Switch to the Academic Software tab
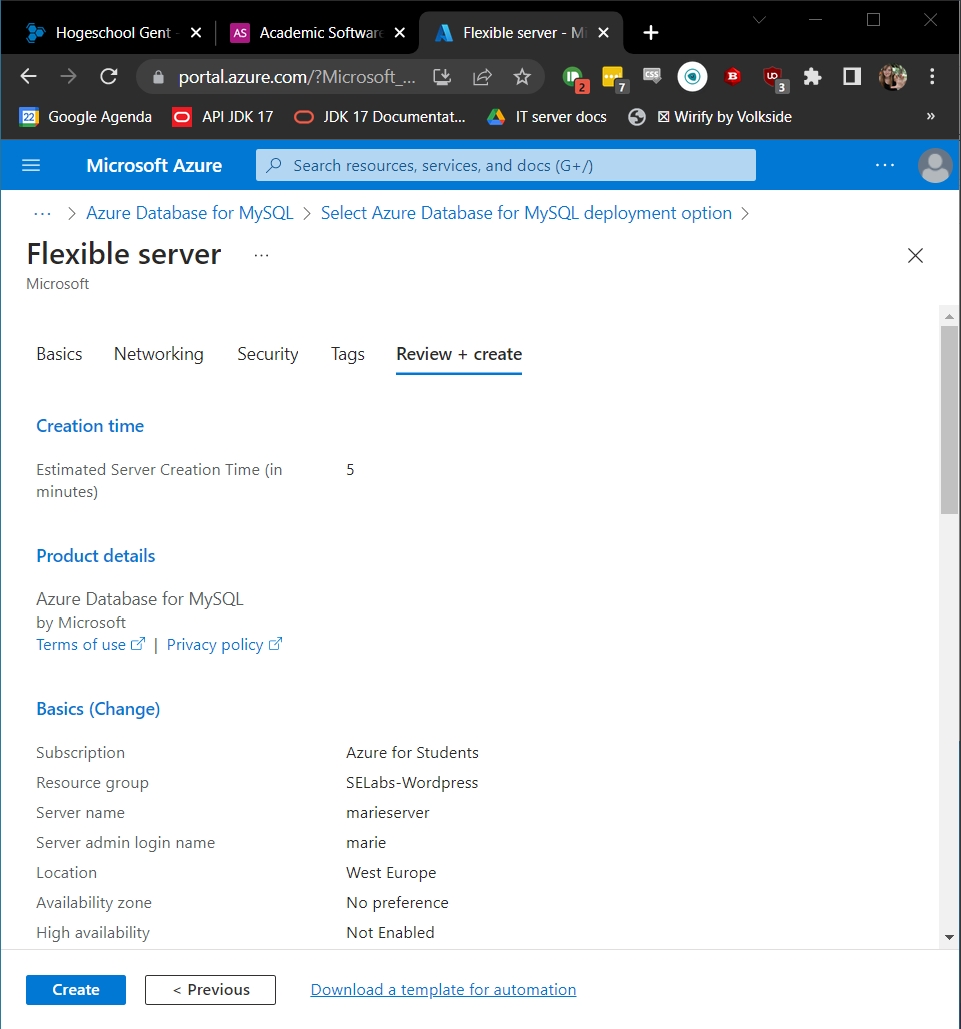 [307, 33]
